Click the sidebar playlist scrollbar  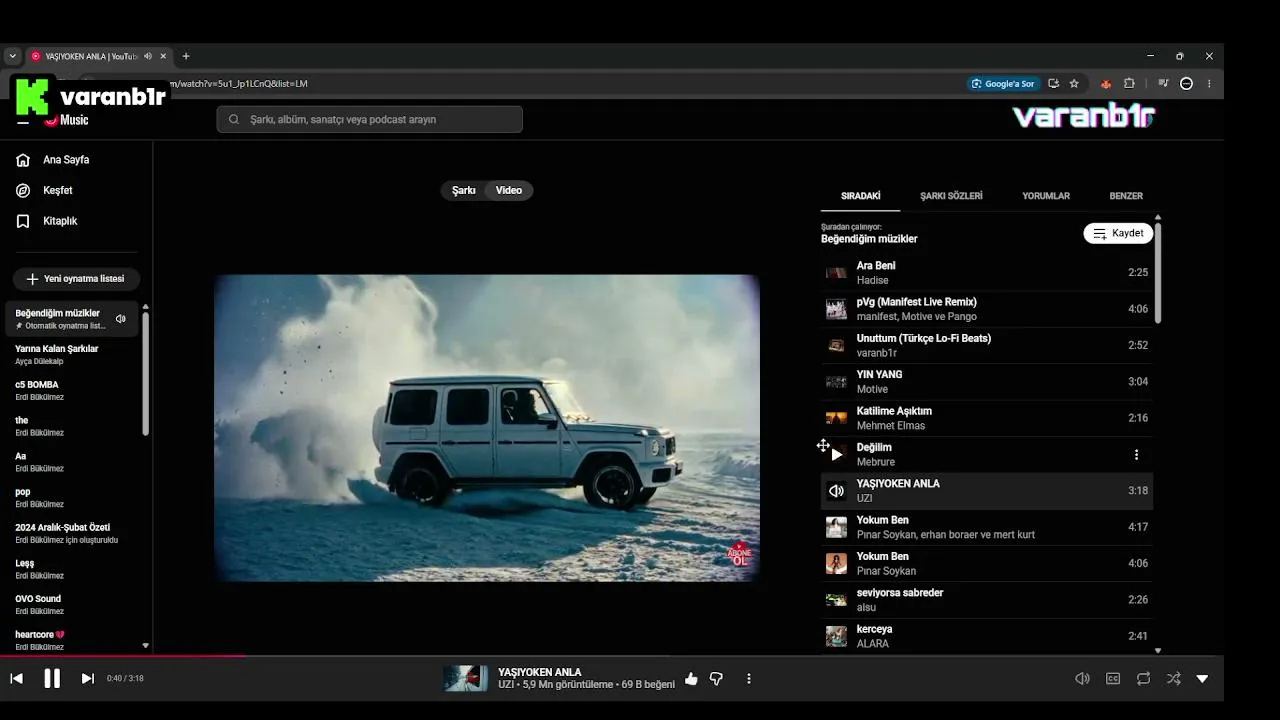click(146, 375)
